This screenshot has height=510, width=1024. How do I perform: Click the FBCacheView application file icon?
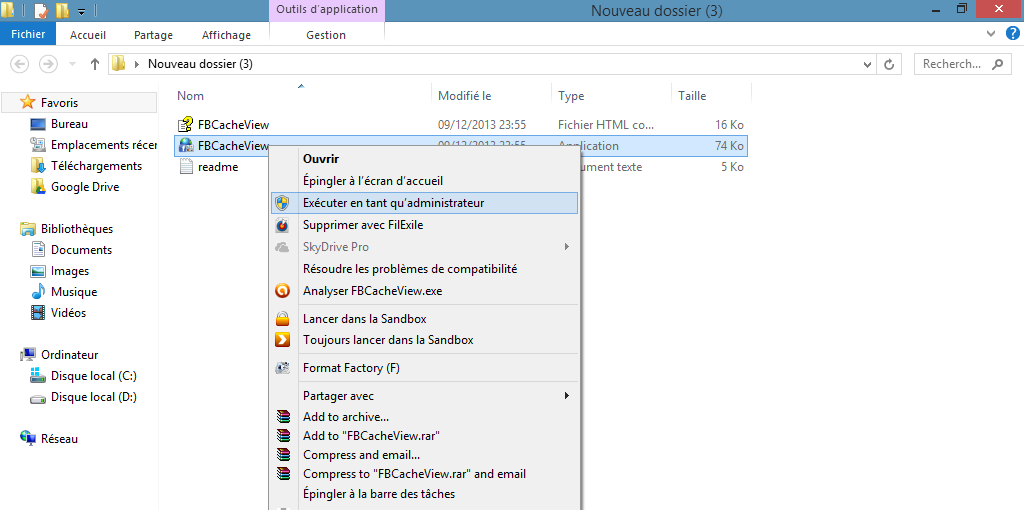click(x=185, y=146)
